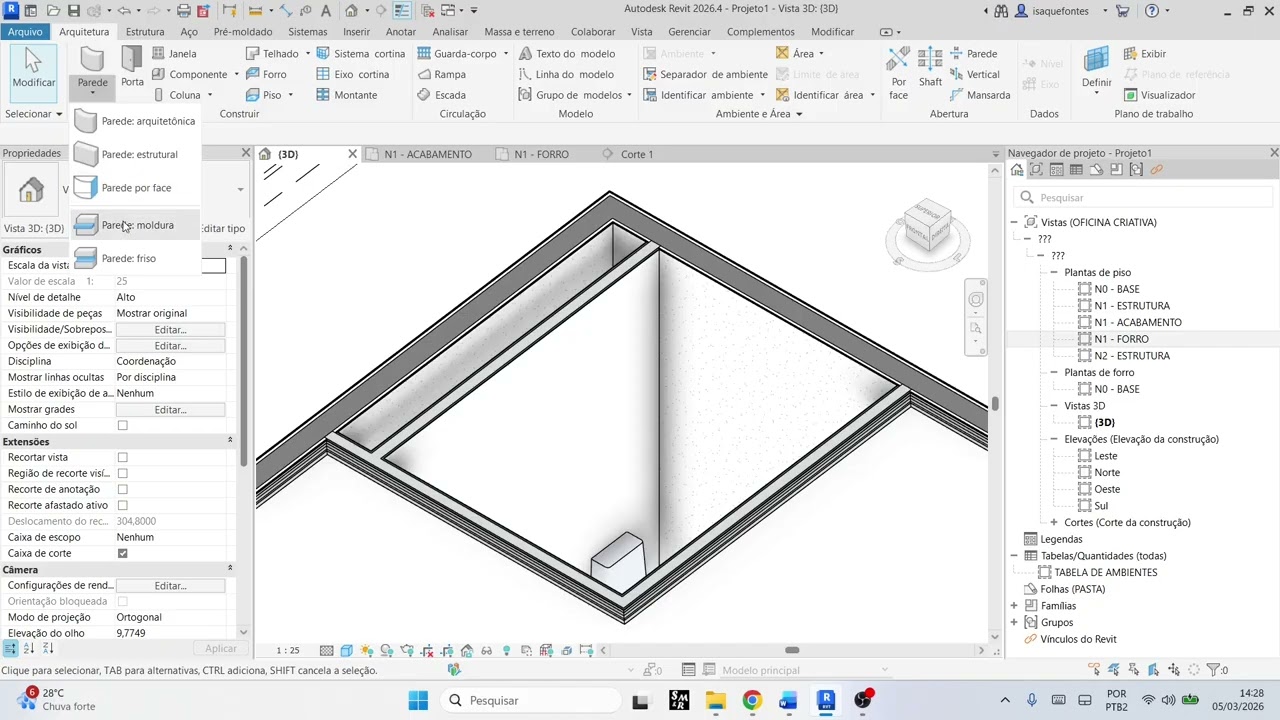
Task: Select the Escada stairs tool
Action: [x=441, y=95]
